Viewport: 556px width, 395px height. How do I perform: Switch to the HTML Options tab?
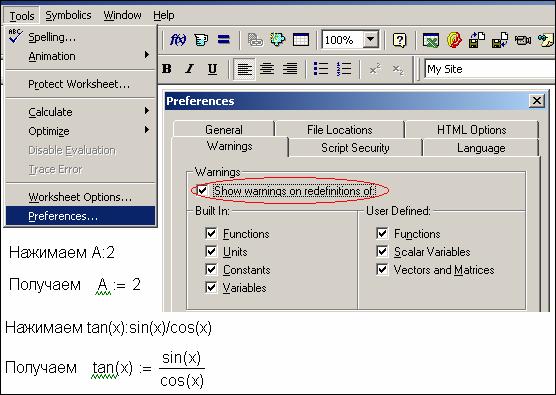[472, 129]
